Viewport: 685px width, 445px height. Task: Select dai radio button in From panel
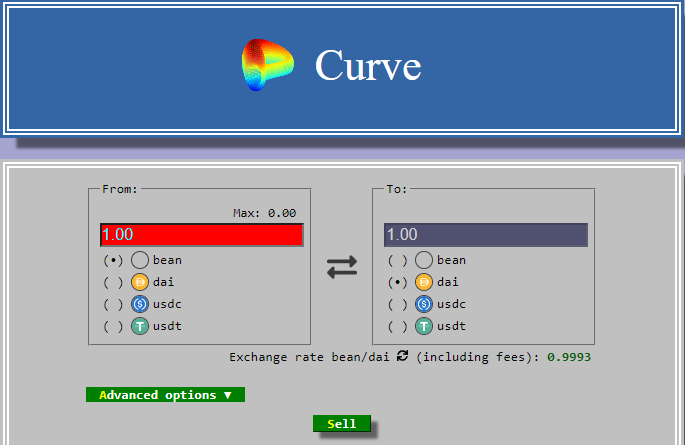click(113, 283)
